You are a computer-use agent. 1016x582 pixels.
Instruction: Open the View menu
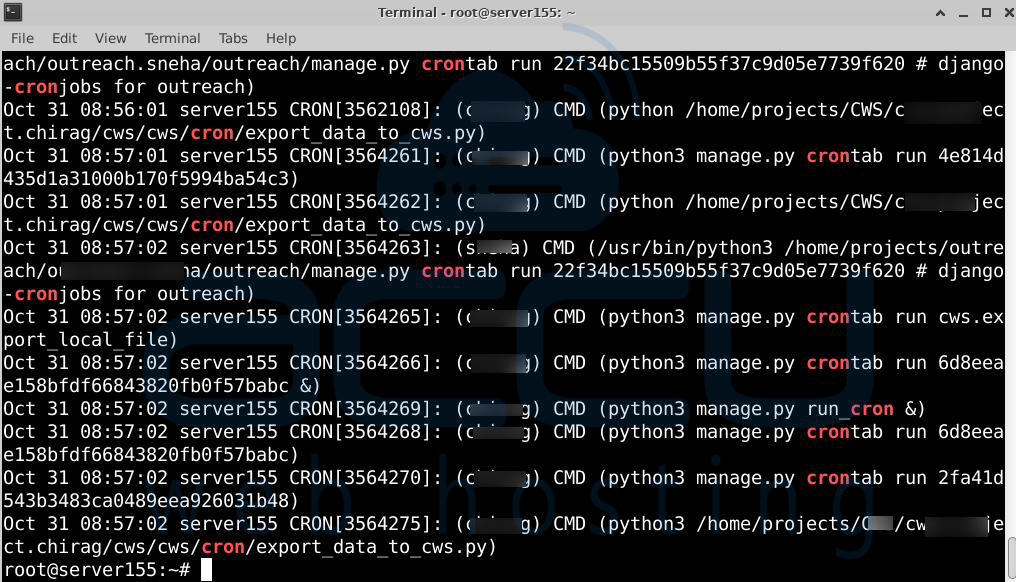click(x=110, y=38)
